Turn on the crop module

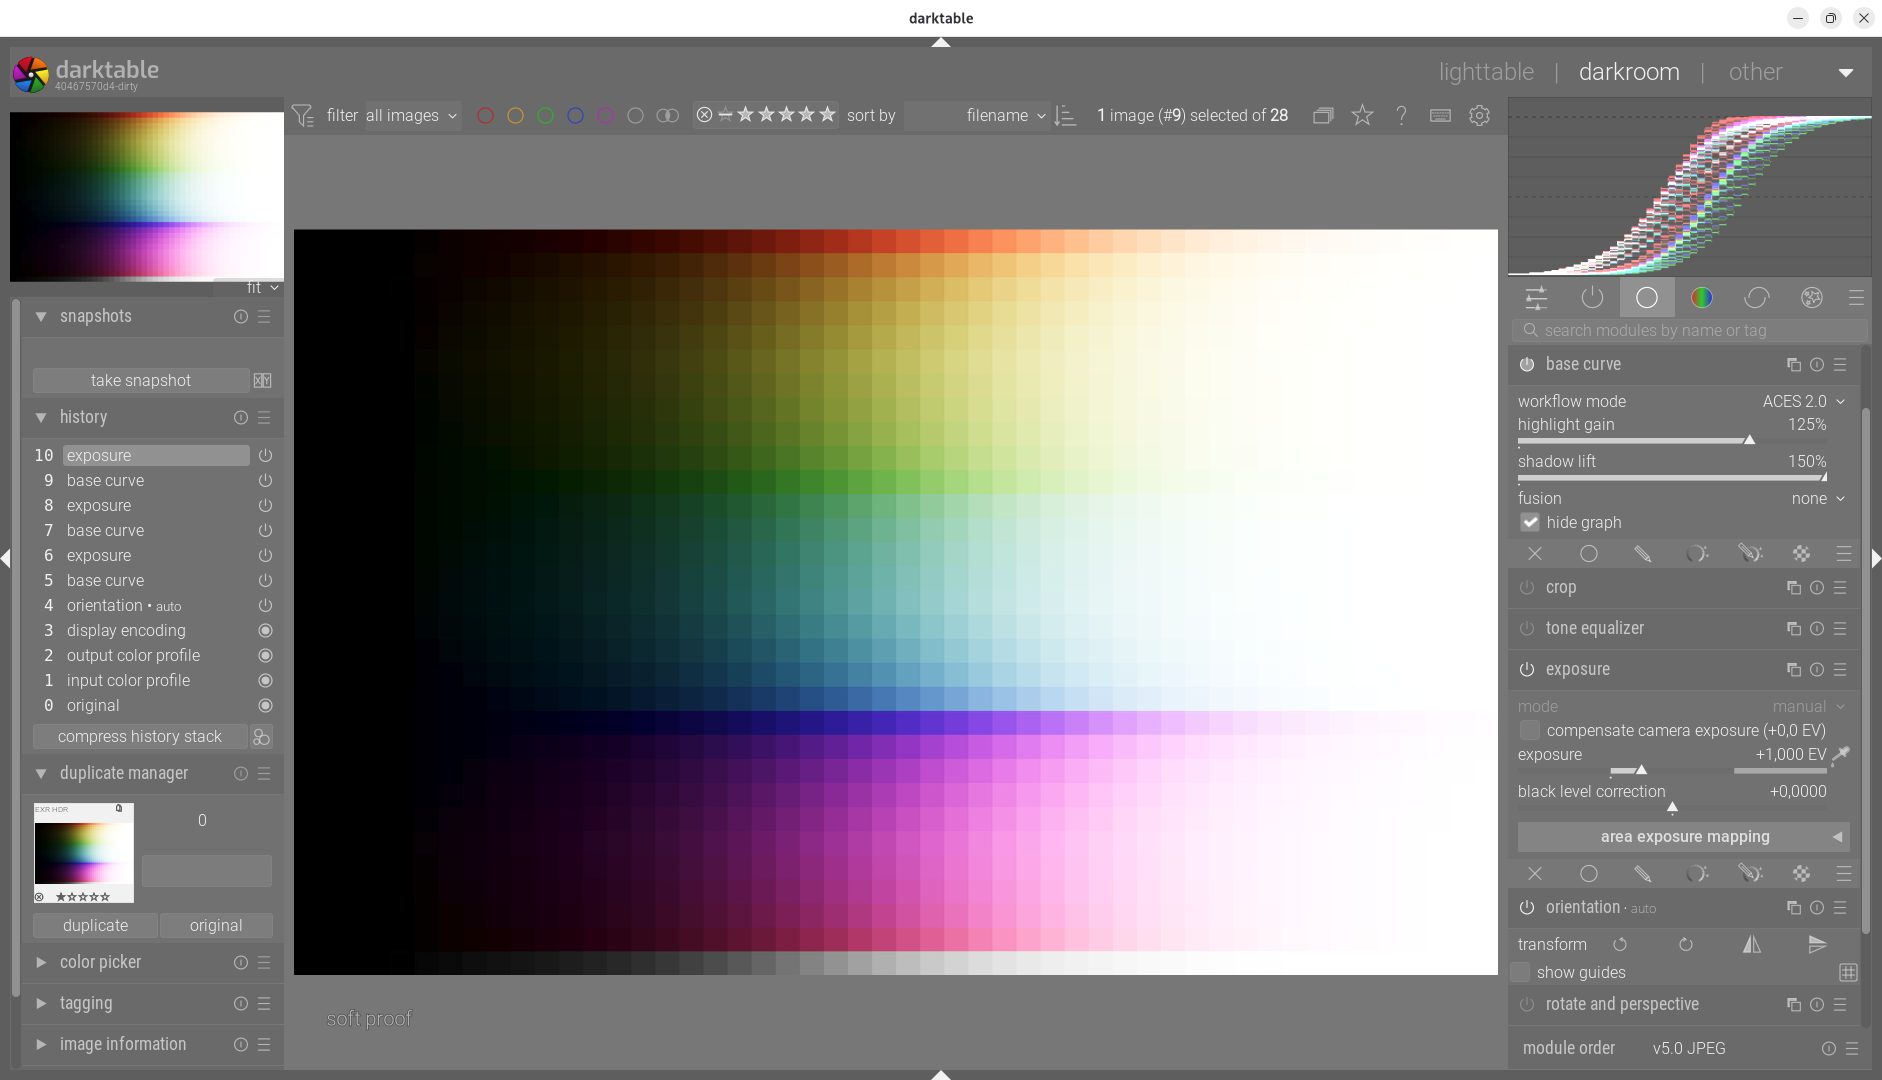coord(1527,588)
